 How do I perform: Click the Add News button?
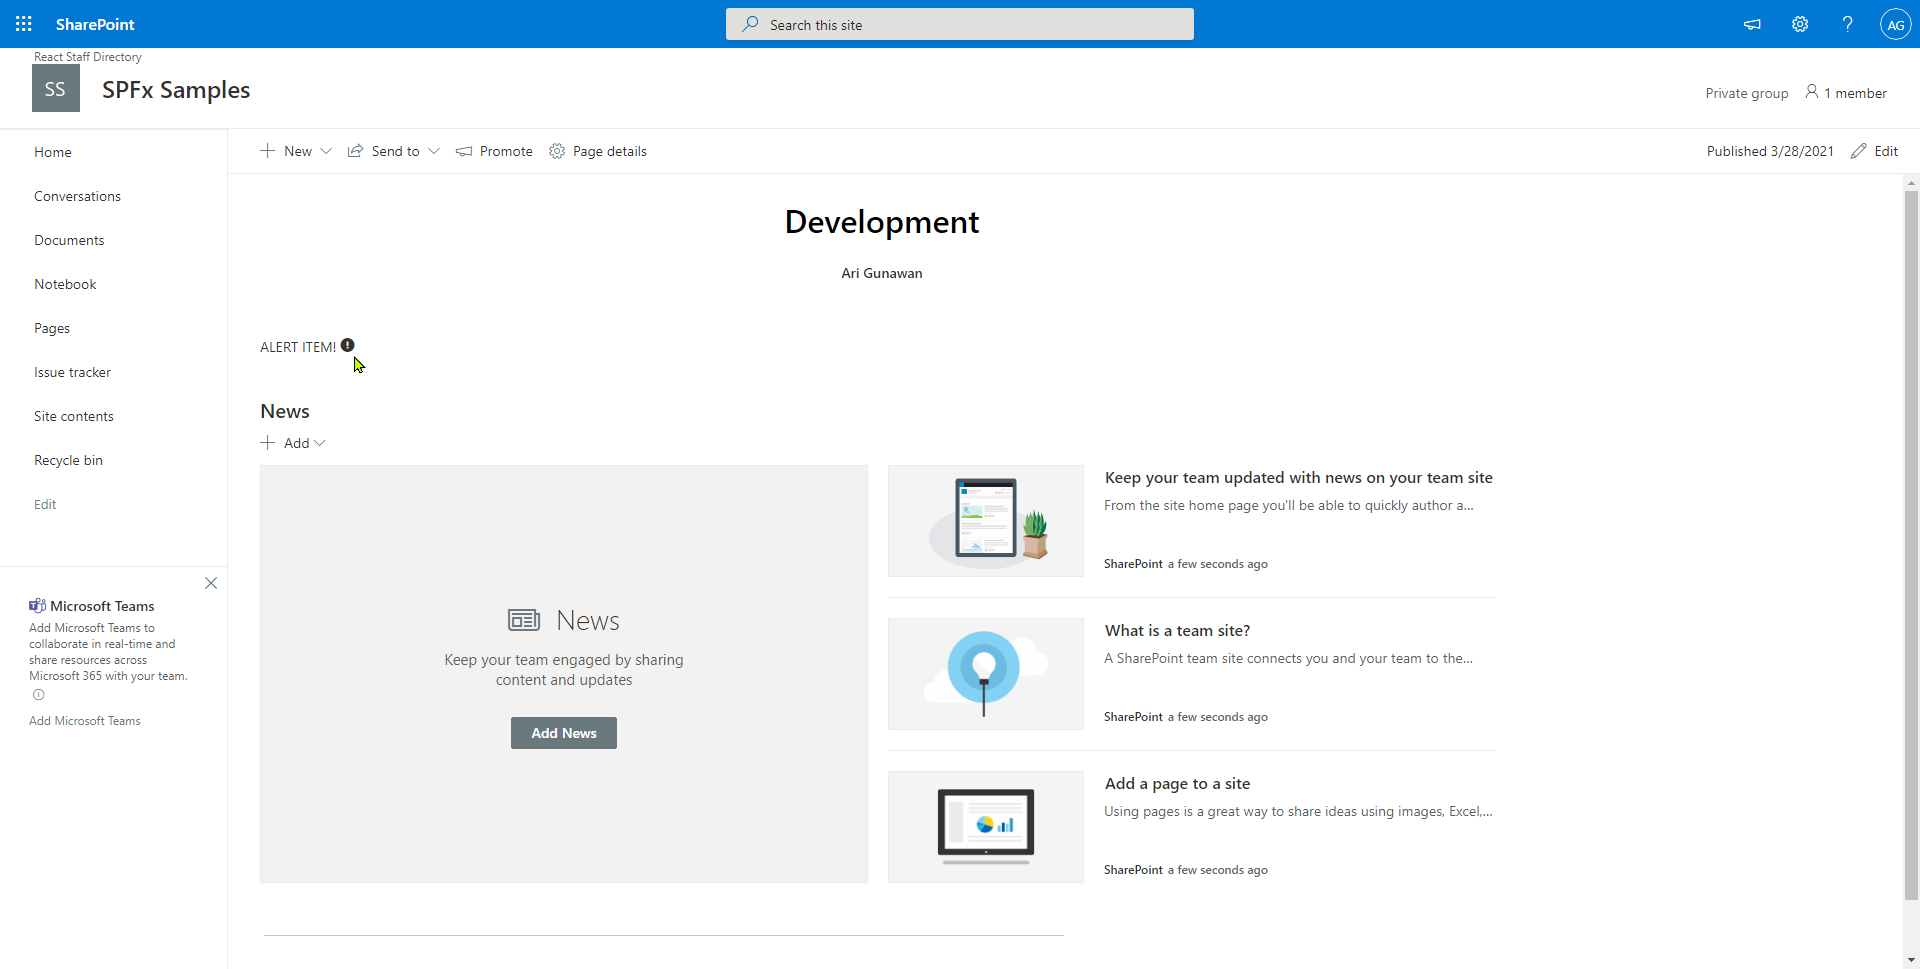563,732
